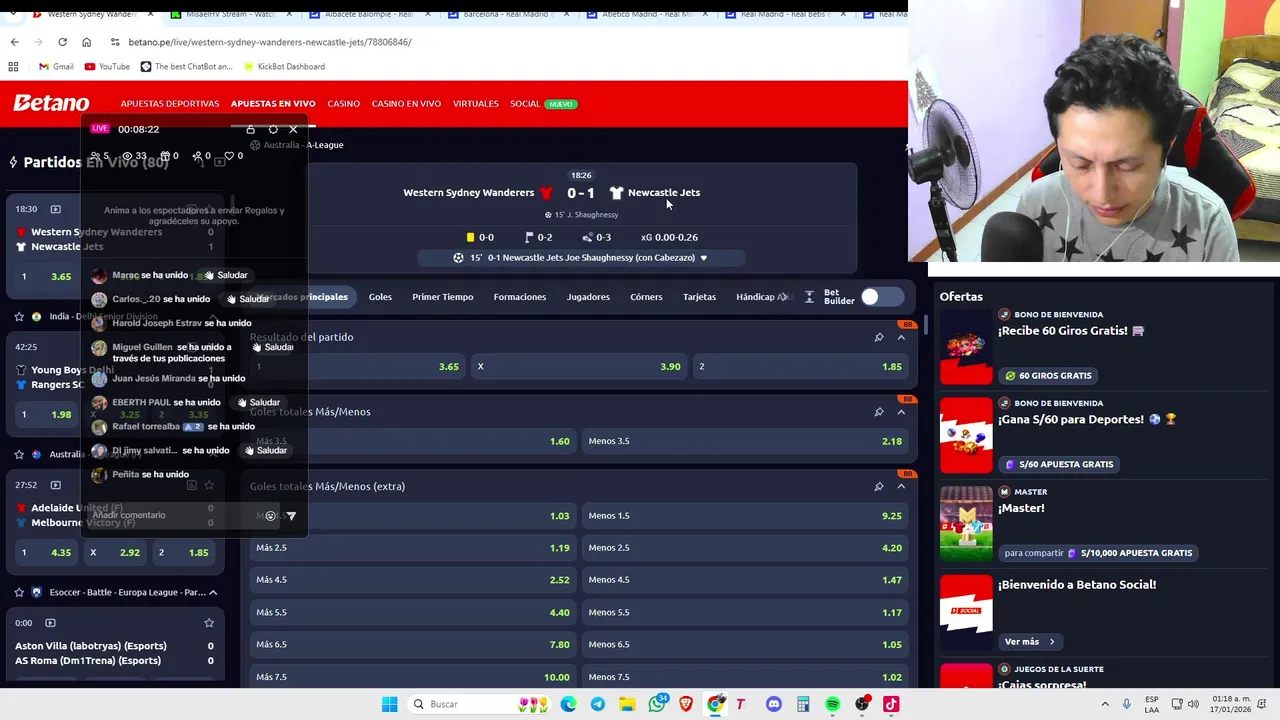Image resolution: width=1280 pixels, height=720 pixels.
Task: Open the Calculator from the taskbar
Action: 803,704
